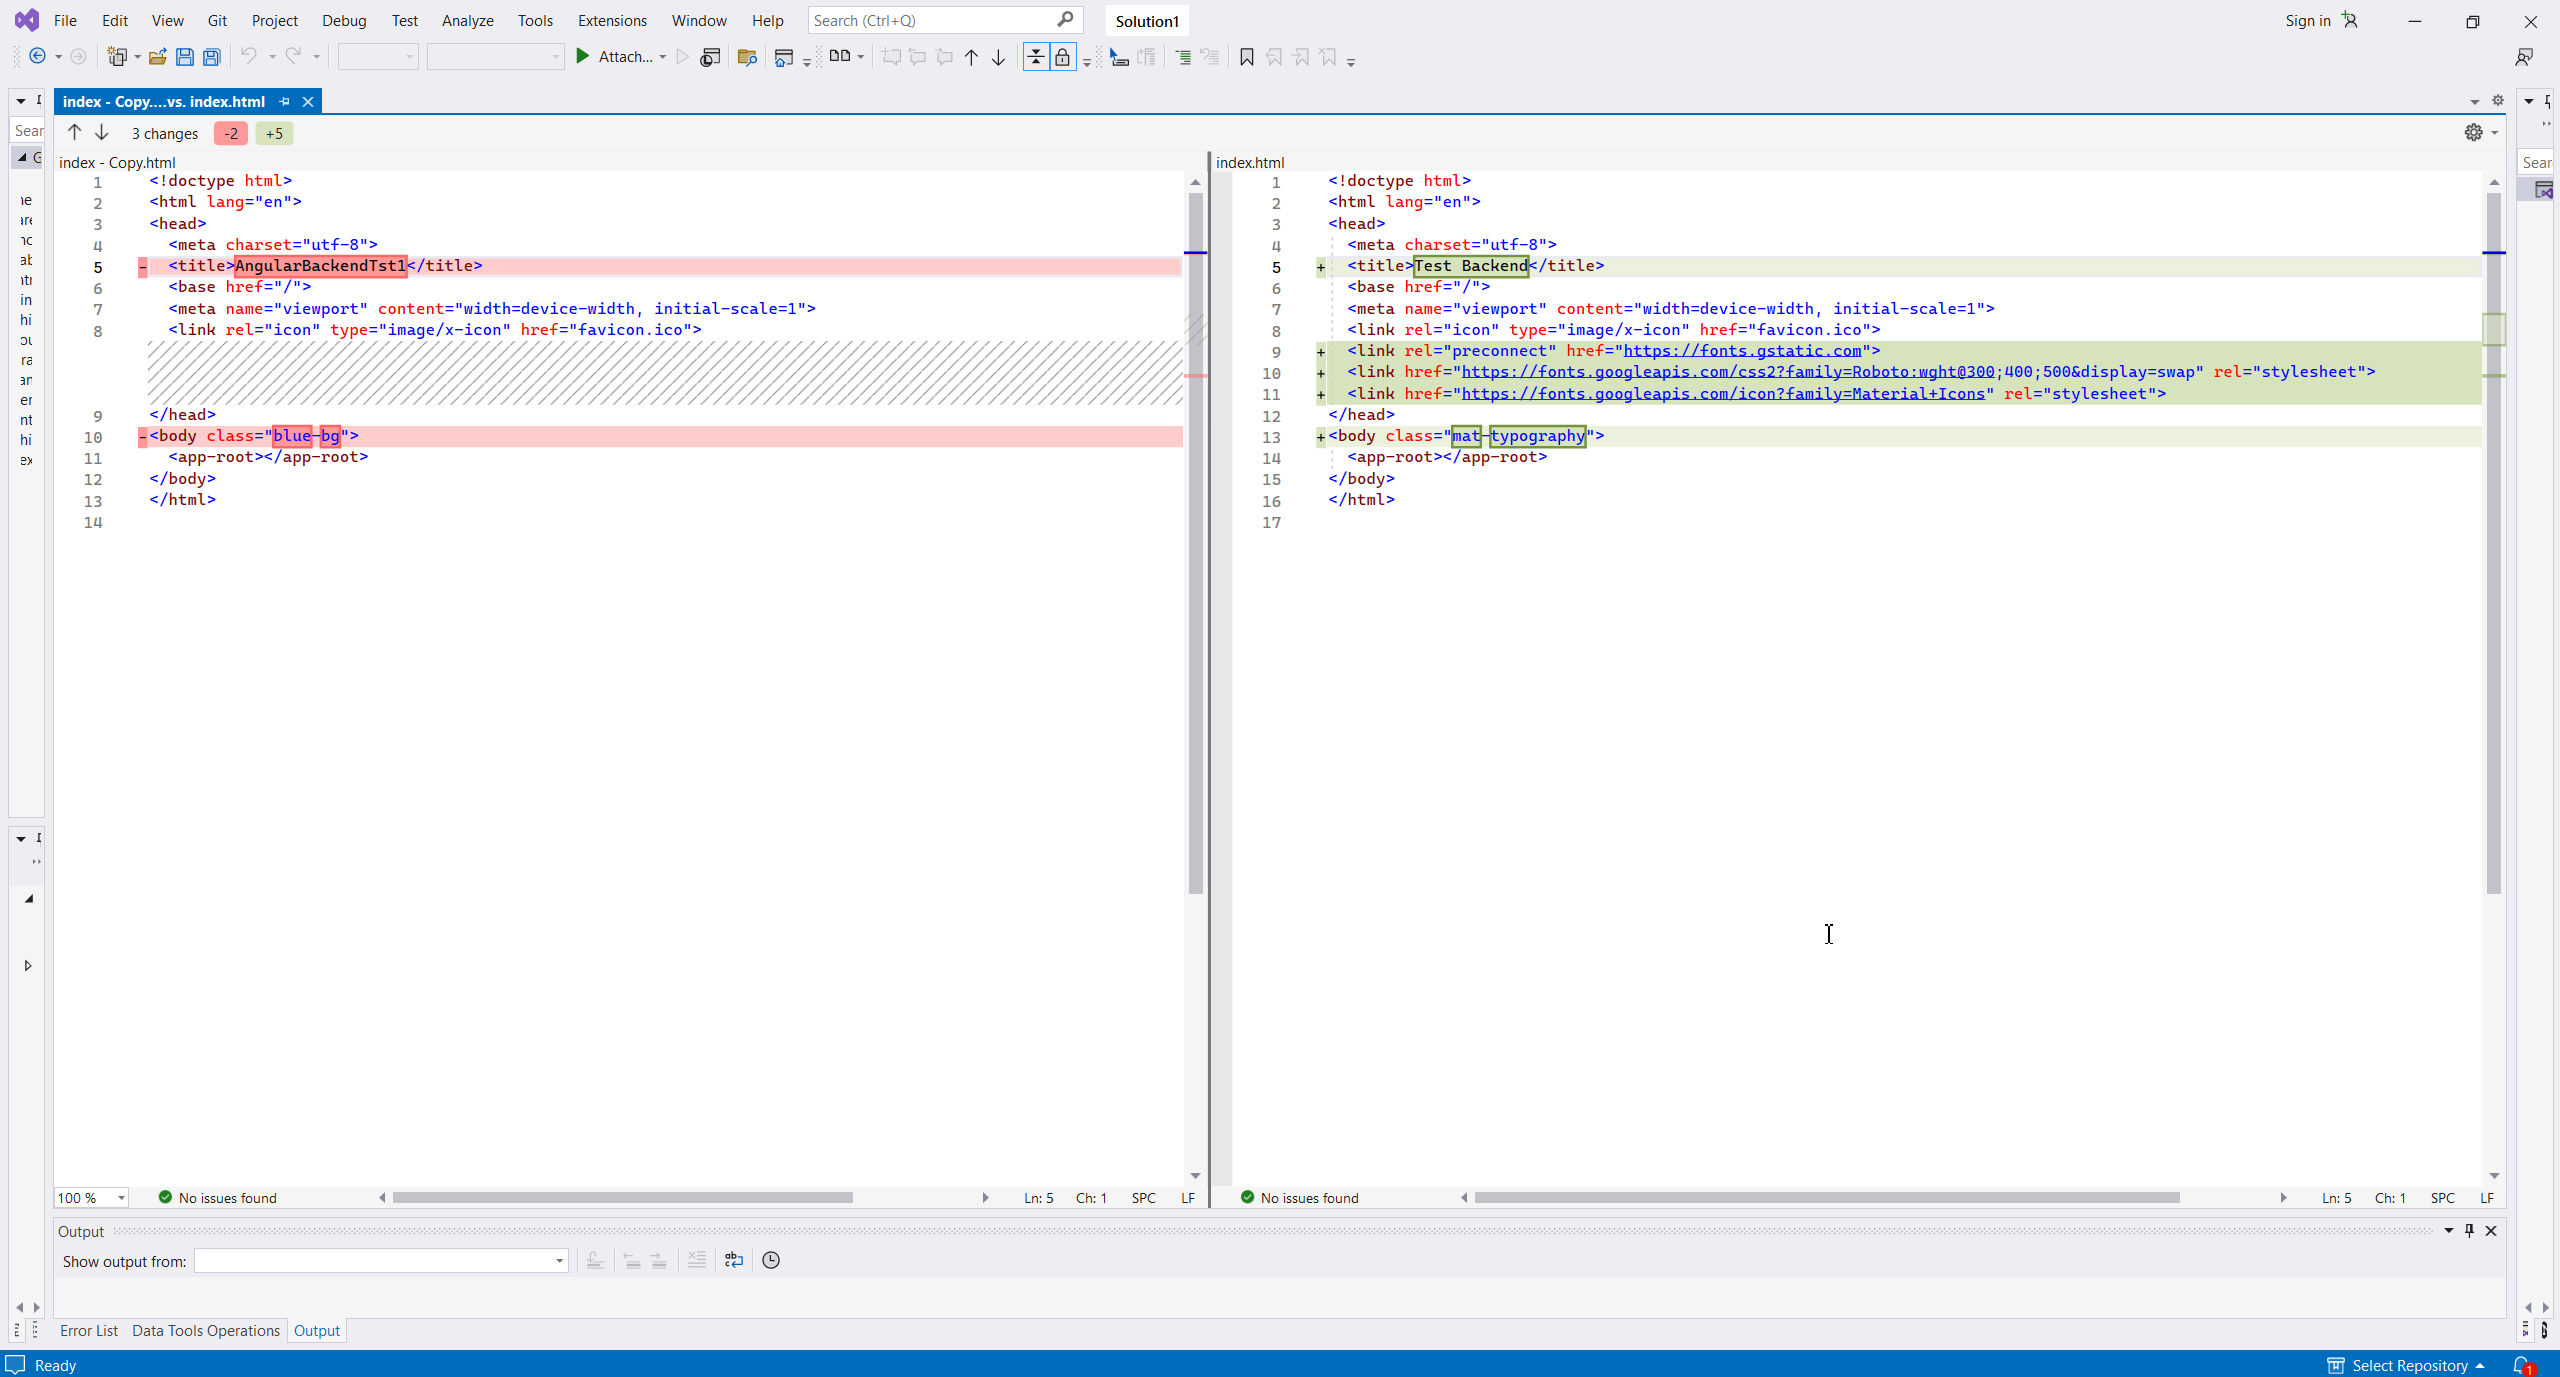Toggle the bookmark icon in toolbar
Viewport: 2560px width, 1377px height.
(x=1246, y=57)
